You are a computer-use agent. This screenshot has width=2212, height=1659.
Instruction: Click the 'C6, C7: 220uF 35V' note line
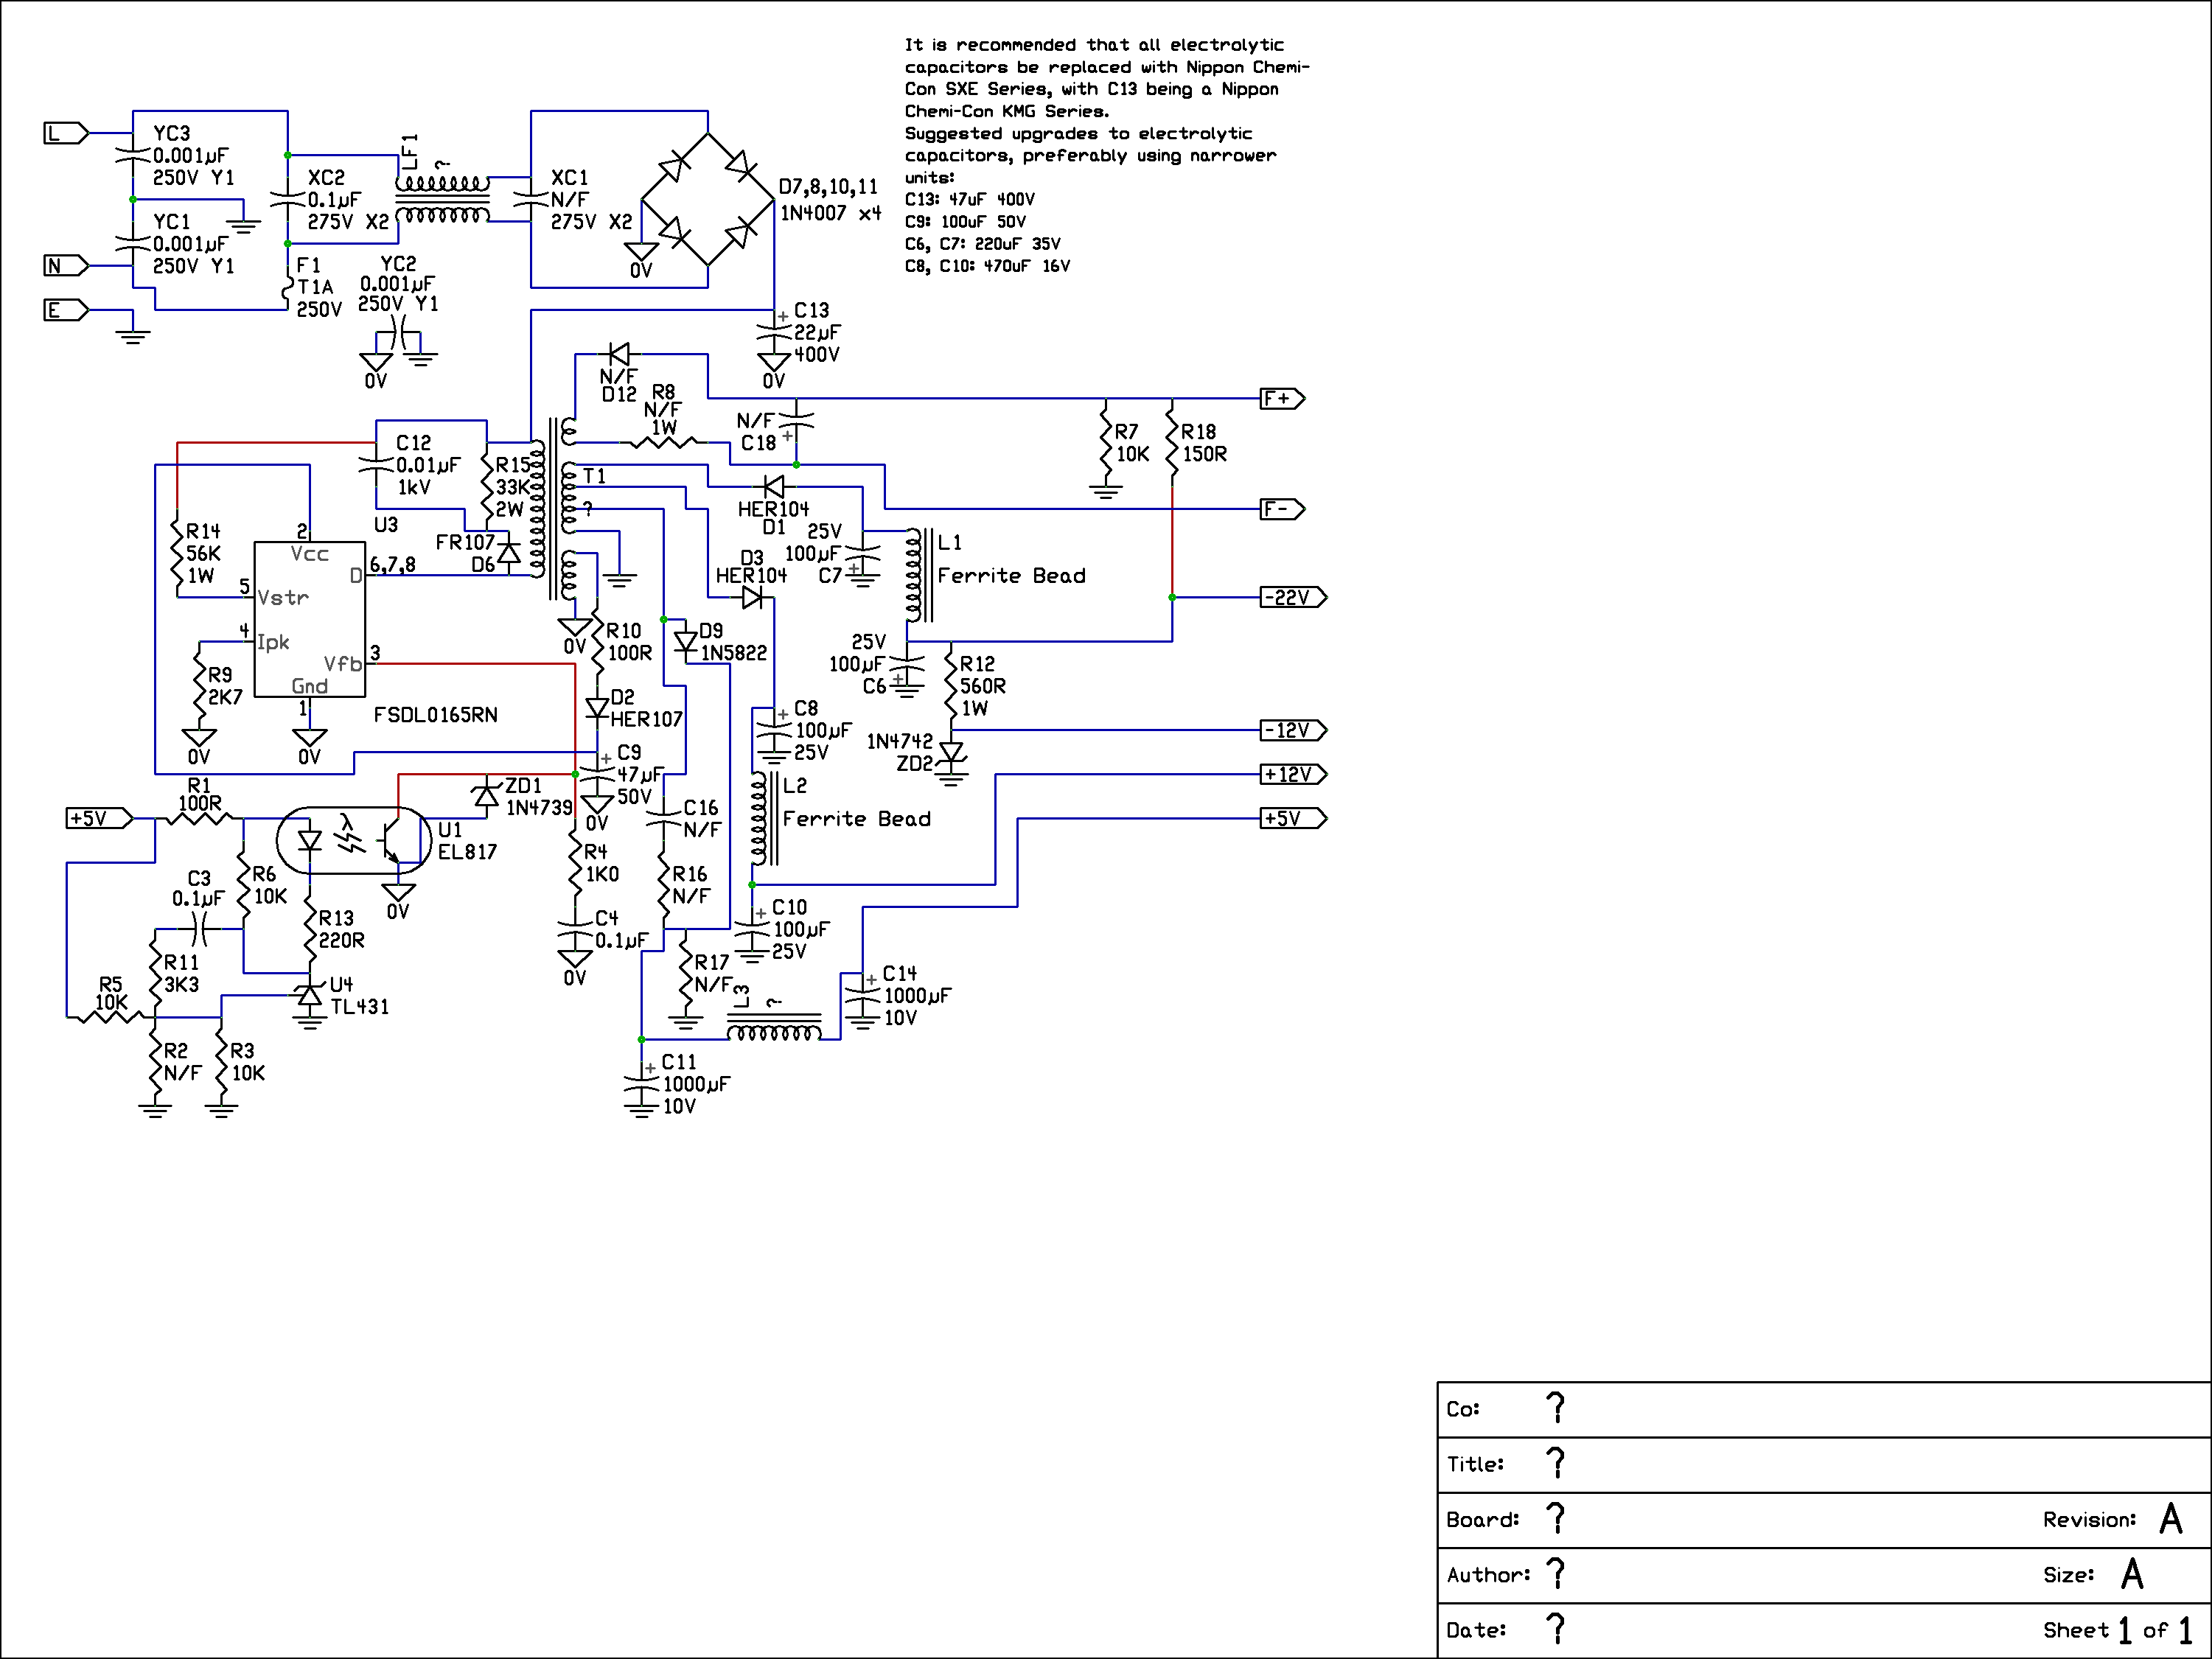(982, 243)
